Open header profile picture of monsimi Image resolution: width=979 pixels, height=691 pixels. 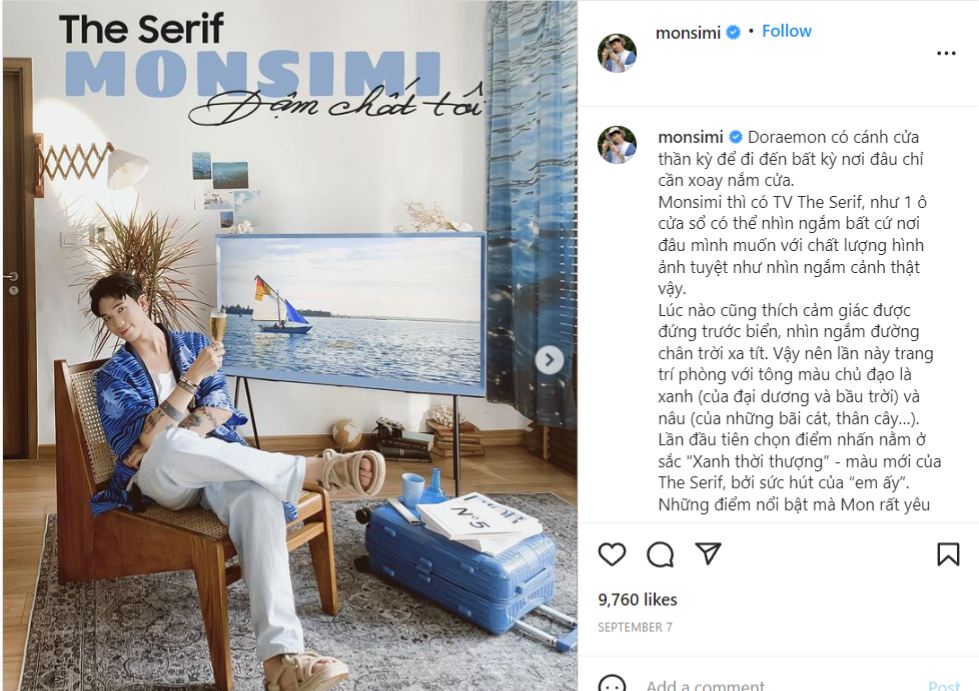point(617,53)
